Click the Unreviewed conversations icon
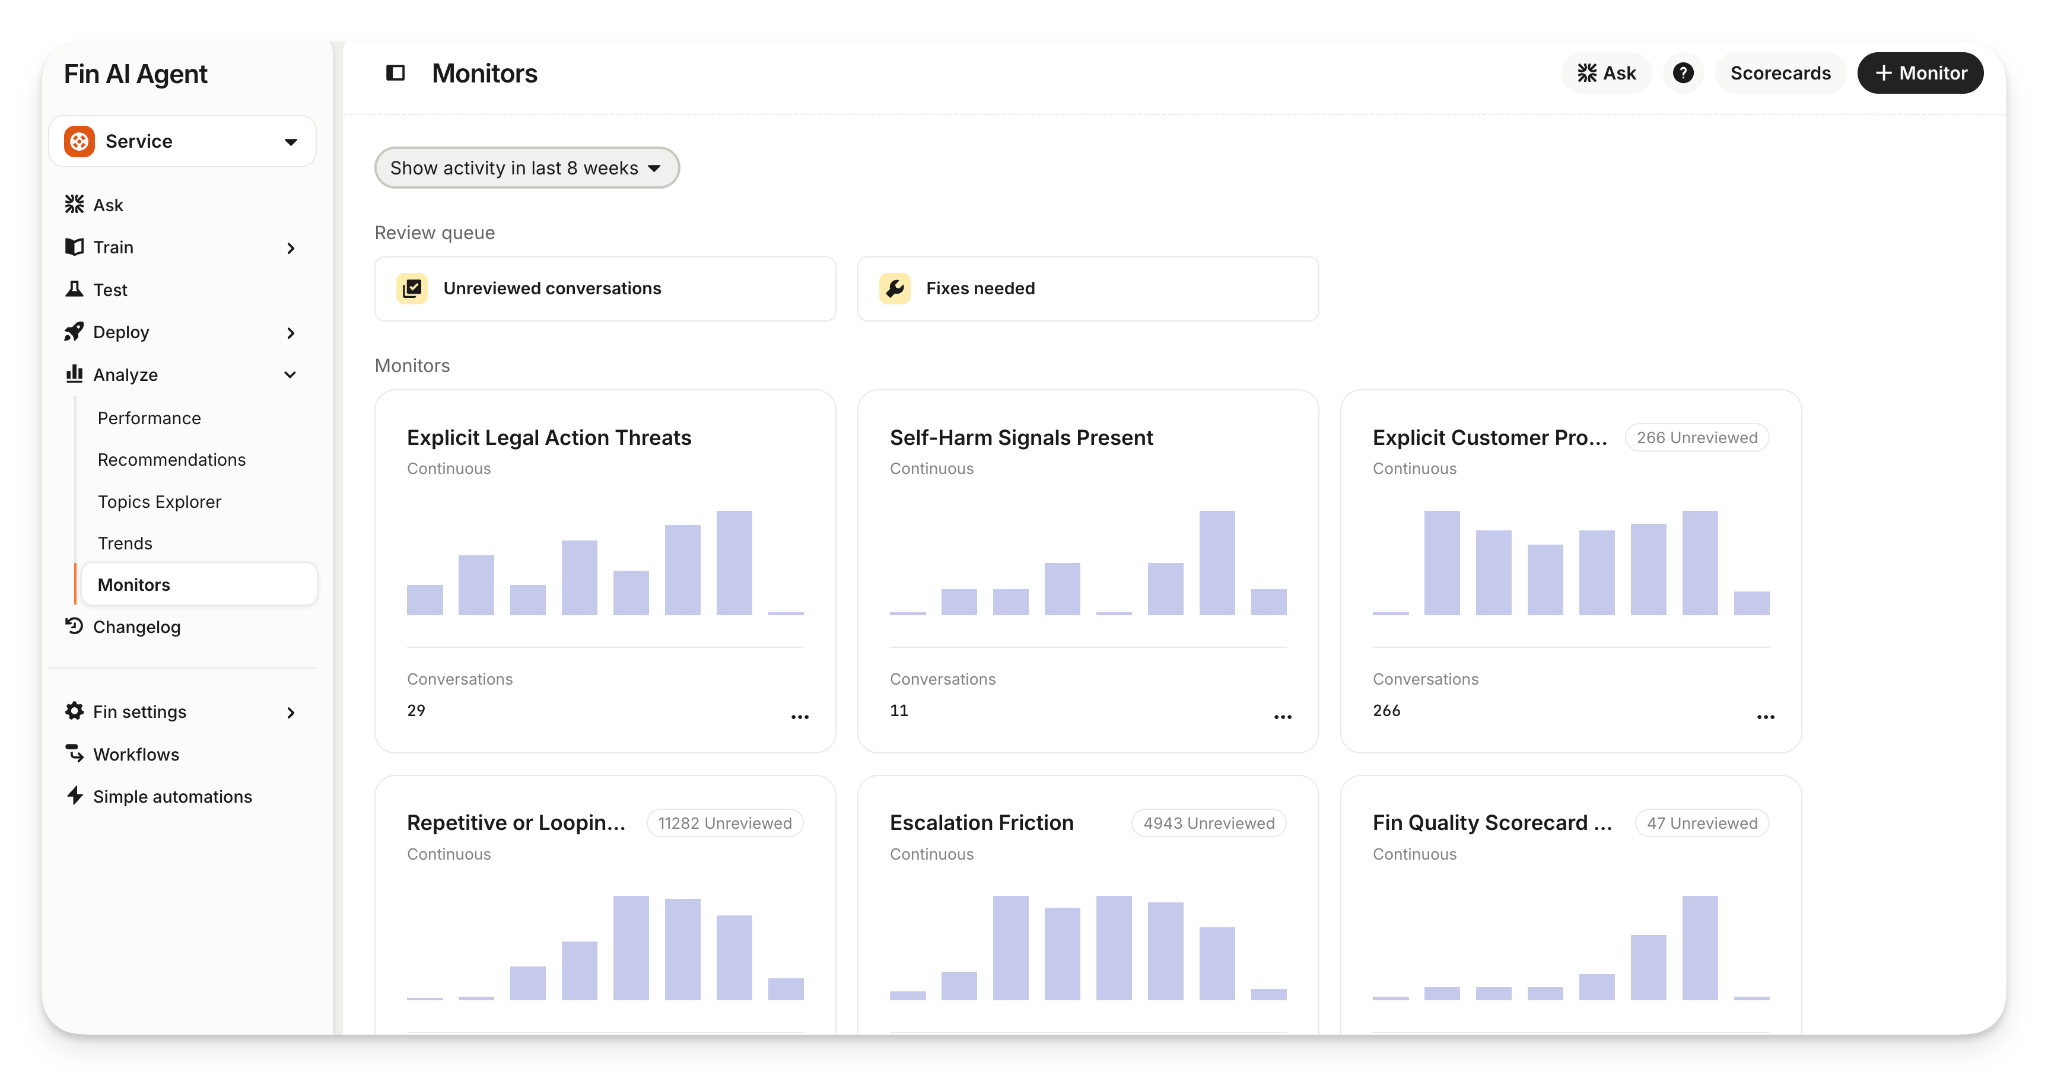Viewport: 2048px width, 1076px height. (412, 289)
